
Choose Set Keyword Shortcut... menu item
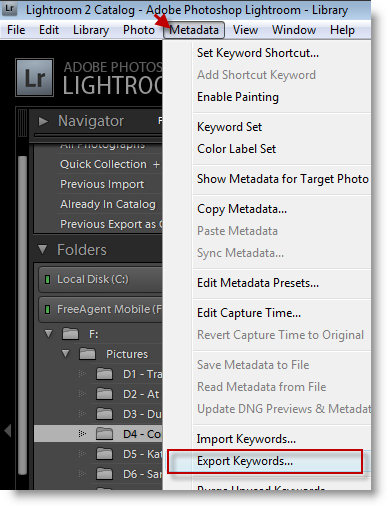click(258, 53)
